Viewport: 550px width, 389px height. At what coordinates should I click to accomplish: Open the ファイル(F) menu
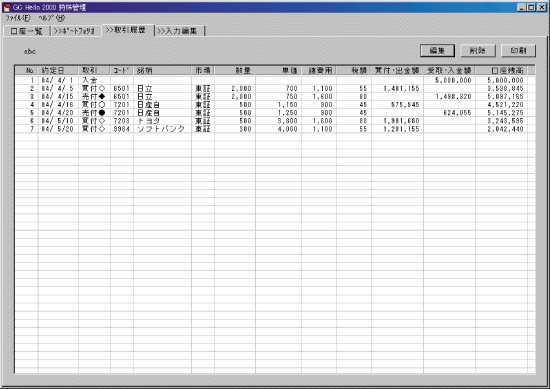tap(18, 18)
